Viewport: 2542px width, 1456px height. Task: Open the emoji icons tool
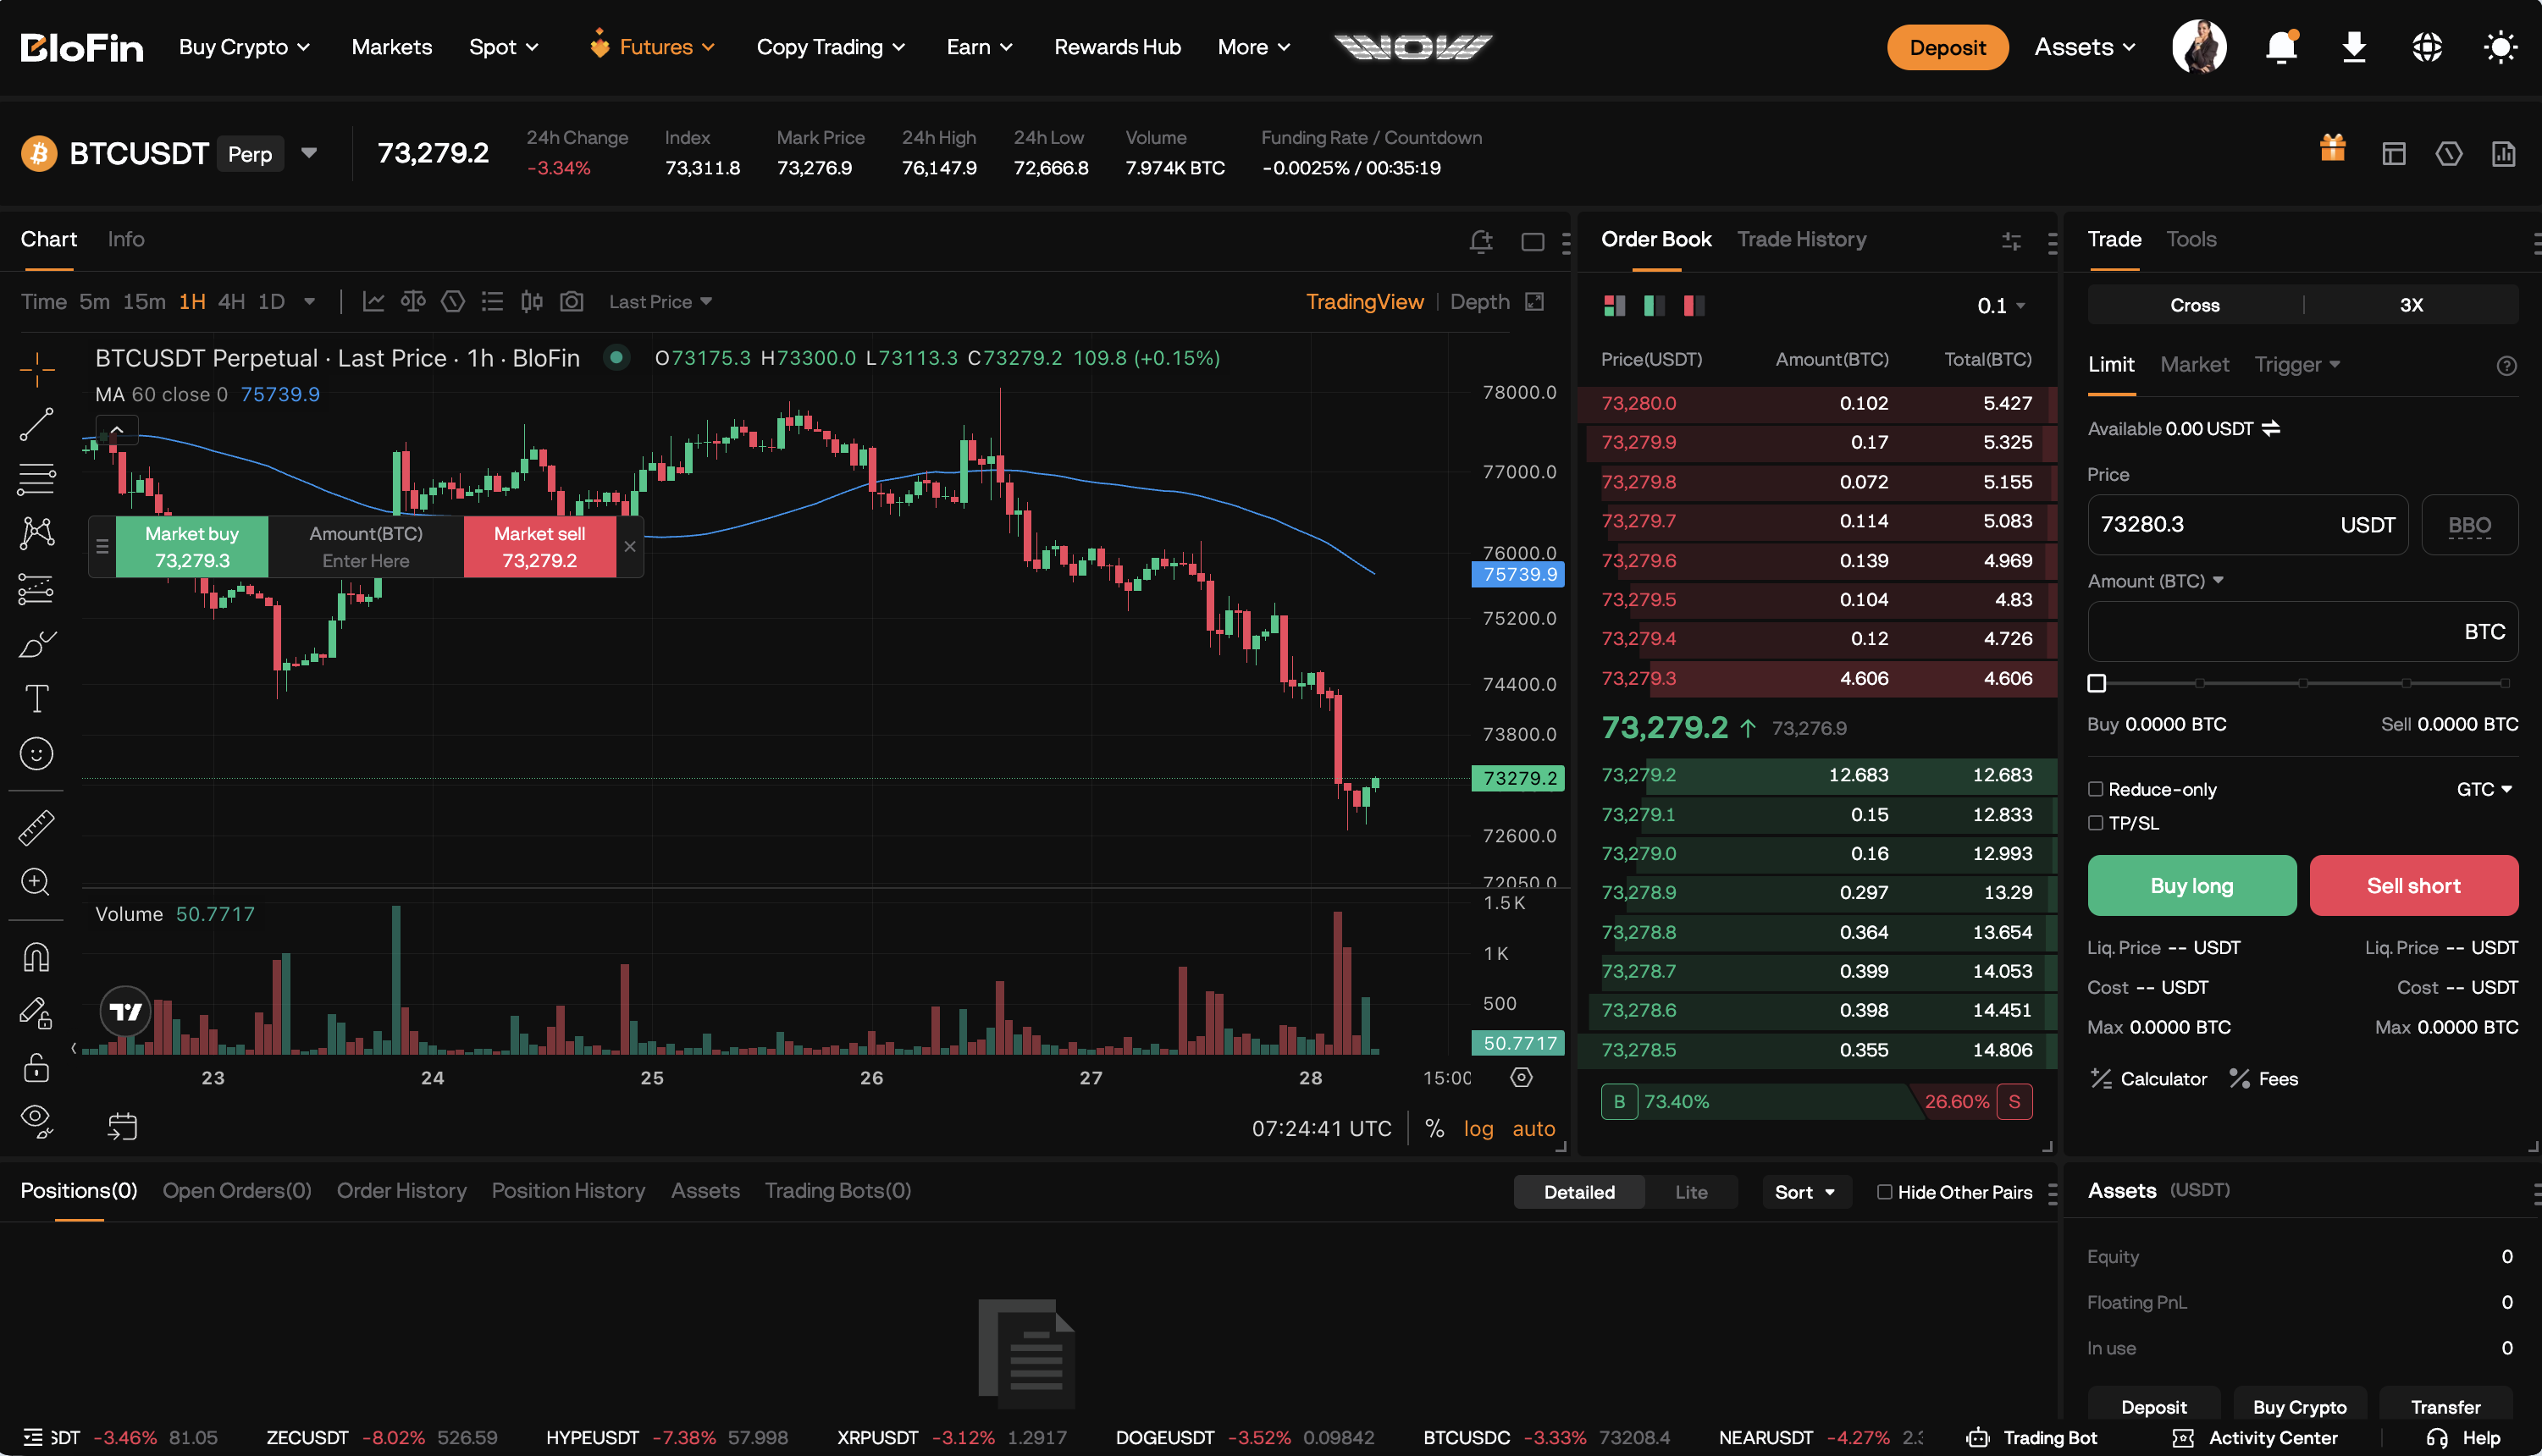click(x=37, y=753)
